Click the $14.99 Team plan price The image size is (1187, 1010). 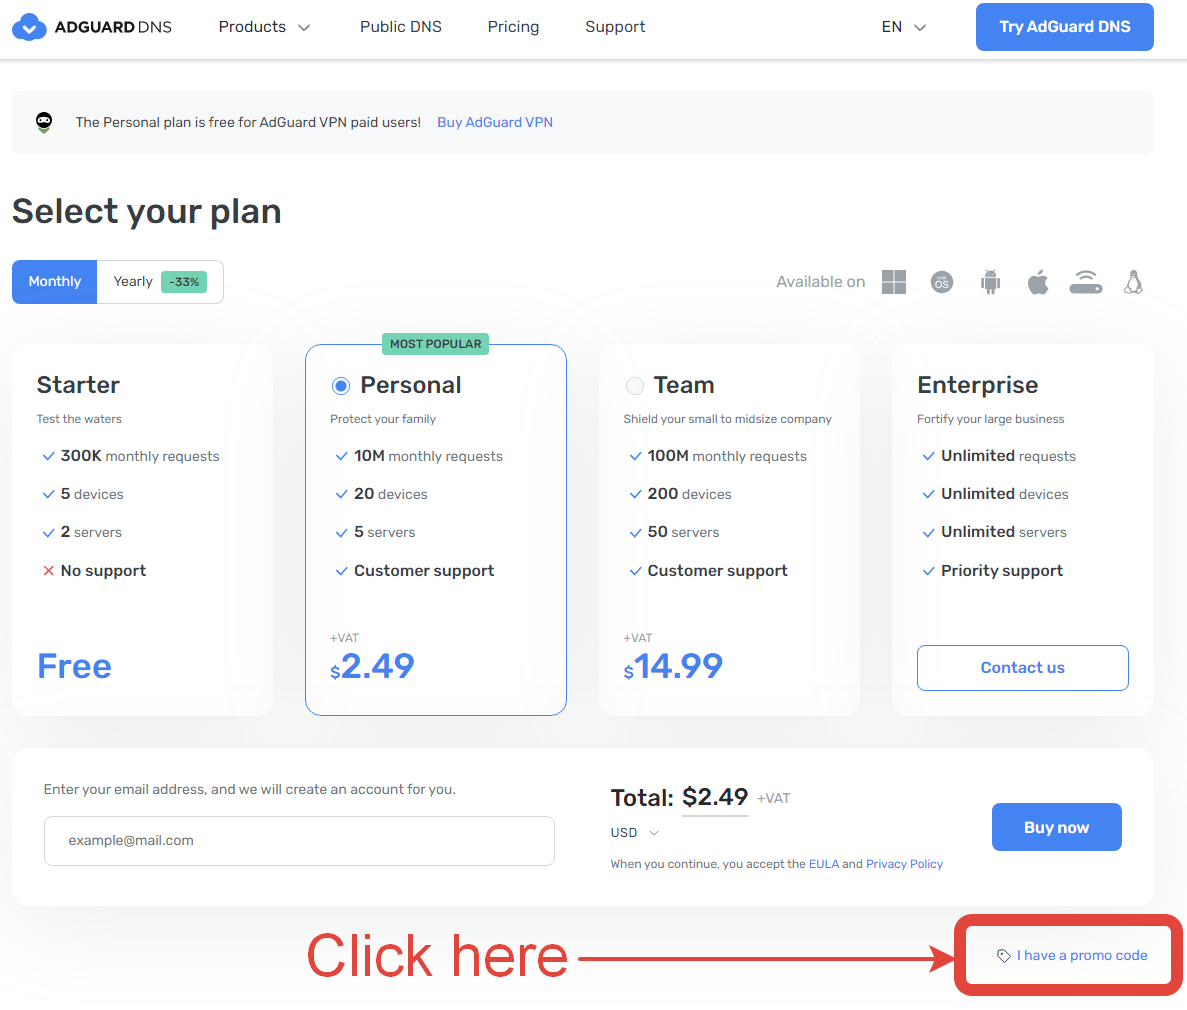click(x=672, y=666)
